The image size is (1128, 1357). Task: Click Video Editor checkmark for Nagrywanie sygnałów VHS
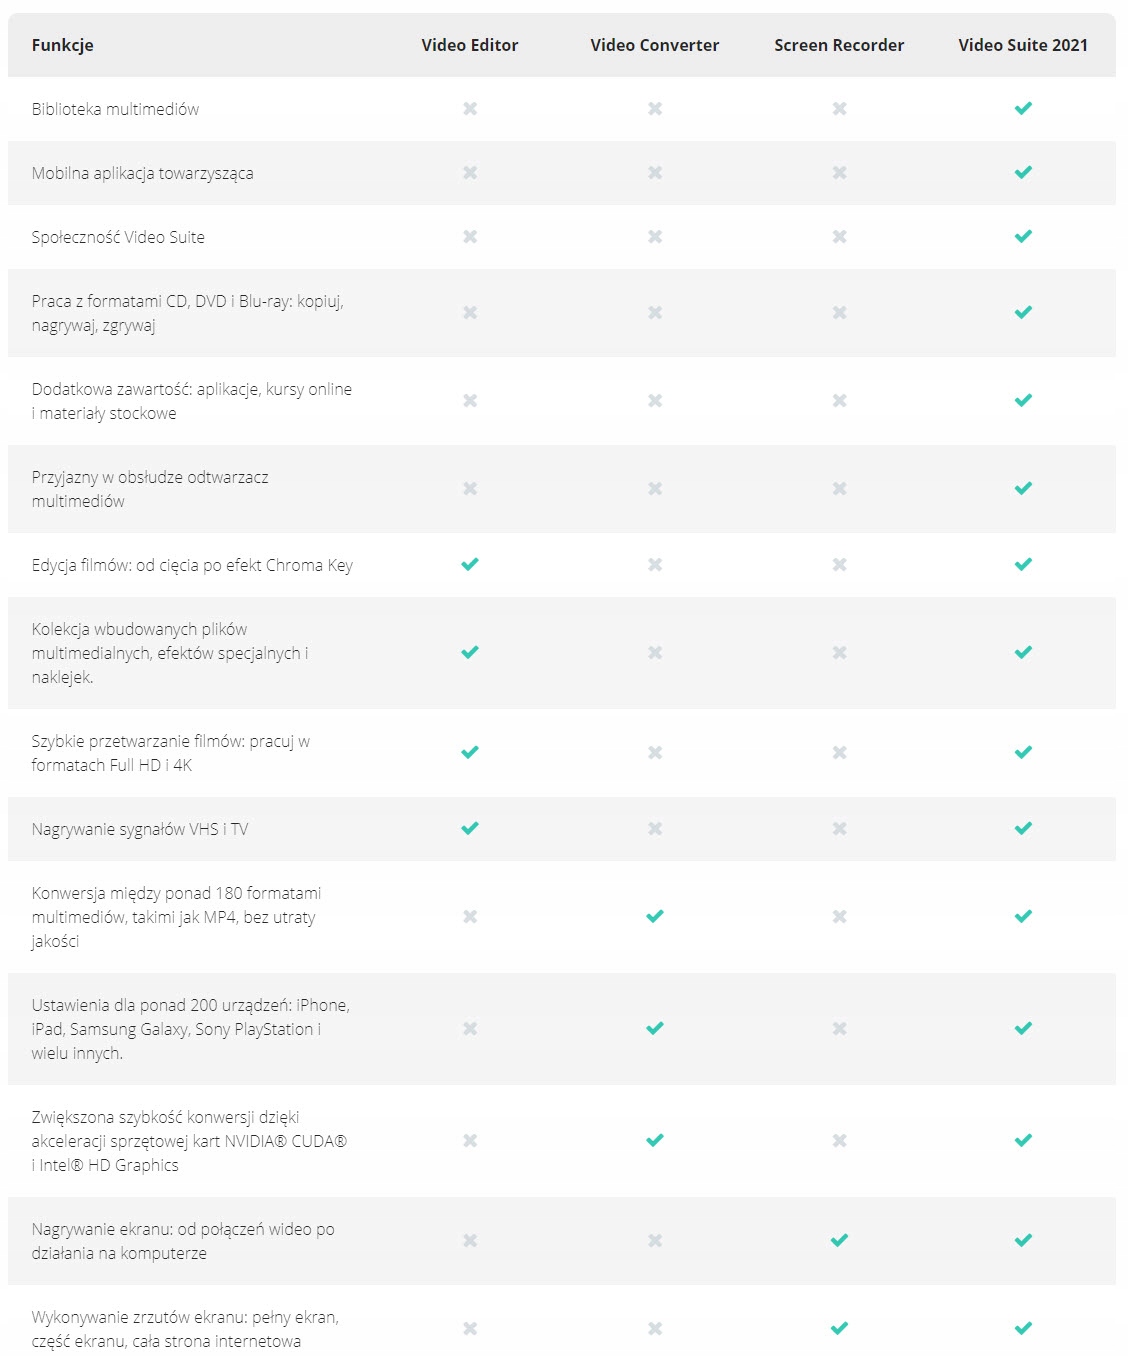click(x=470, y=828)
